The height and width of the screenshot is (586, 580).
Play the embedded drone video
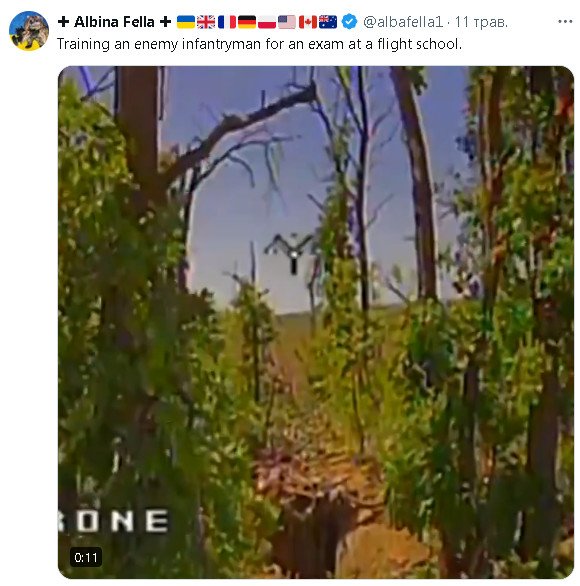(x=316, y=322)
